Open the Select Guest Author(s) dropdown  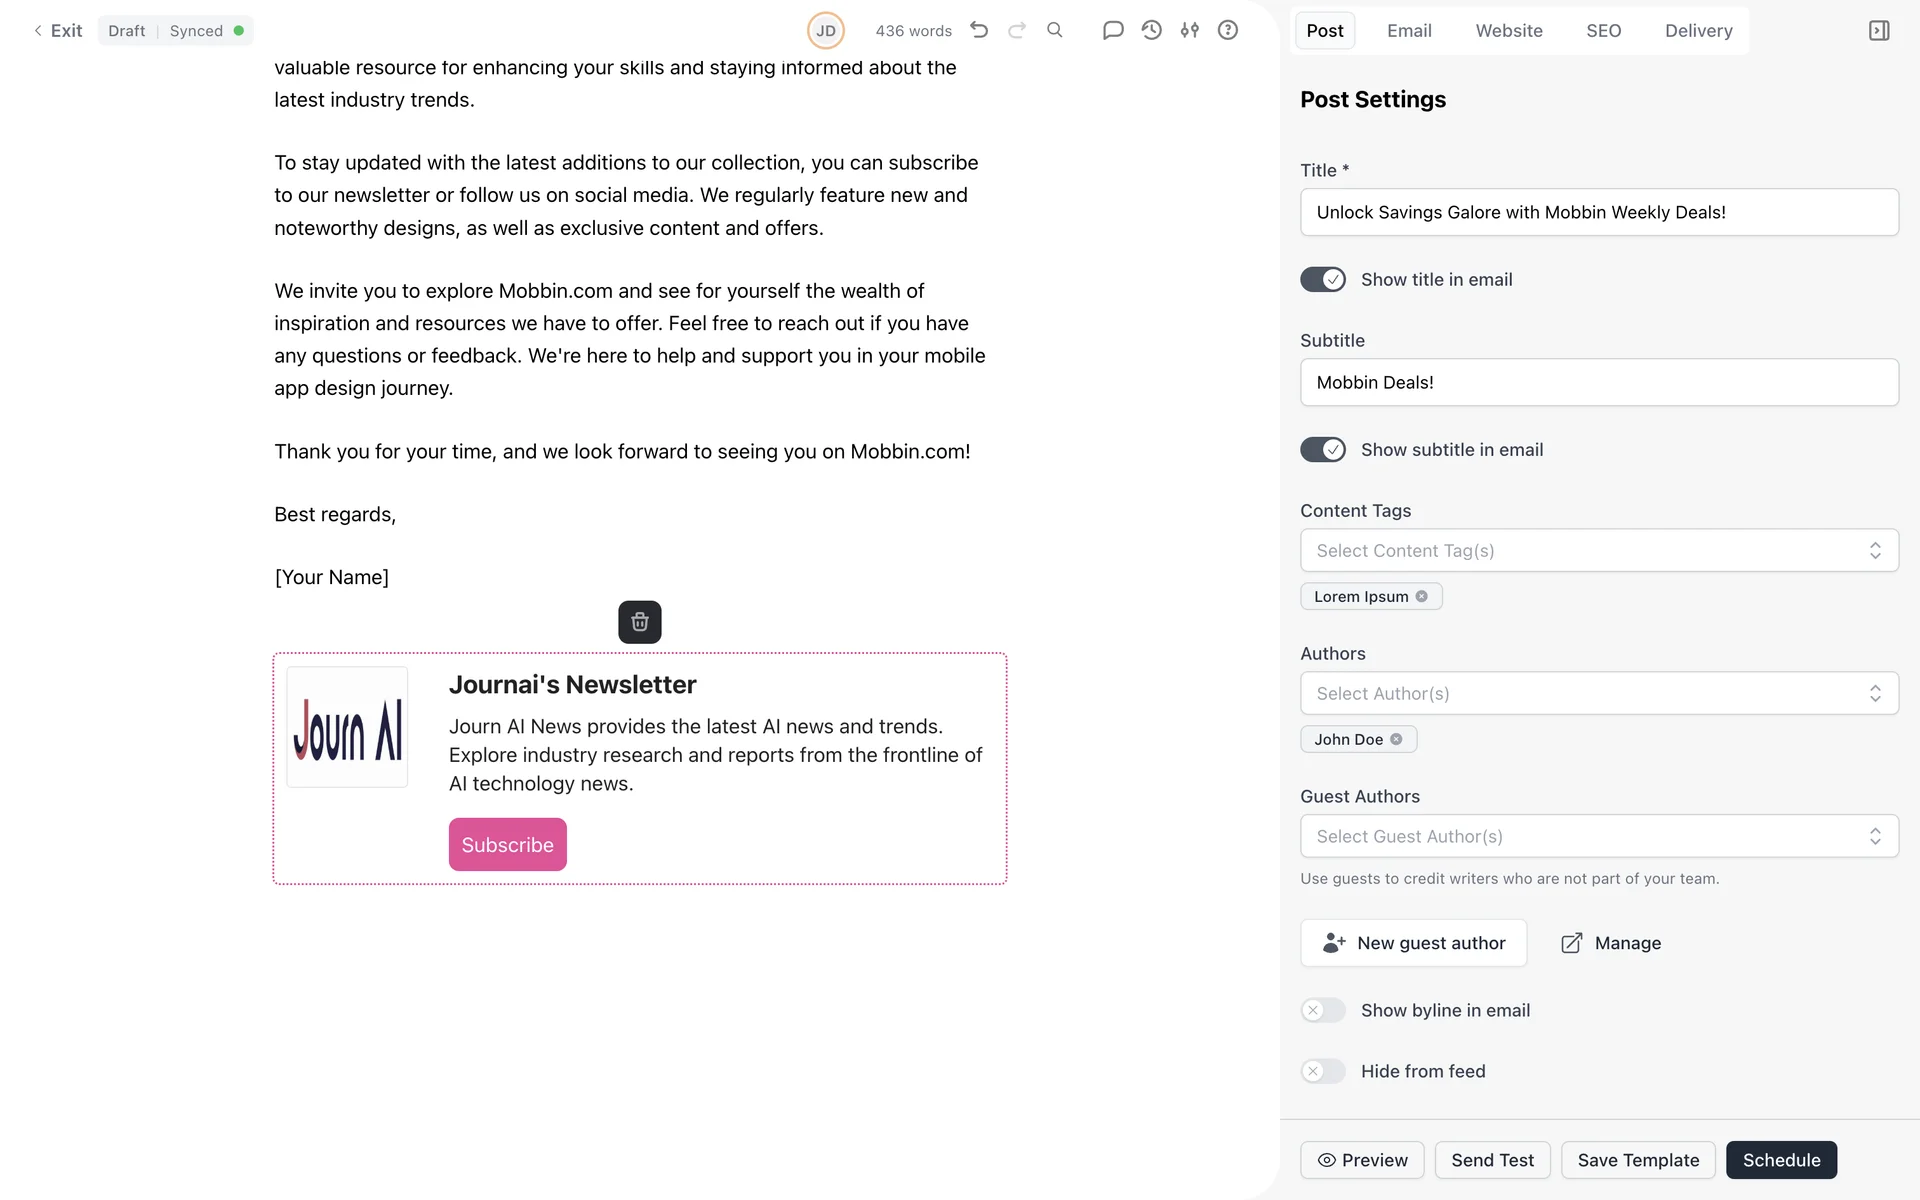coord(1598,837)
